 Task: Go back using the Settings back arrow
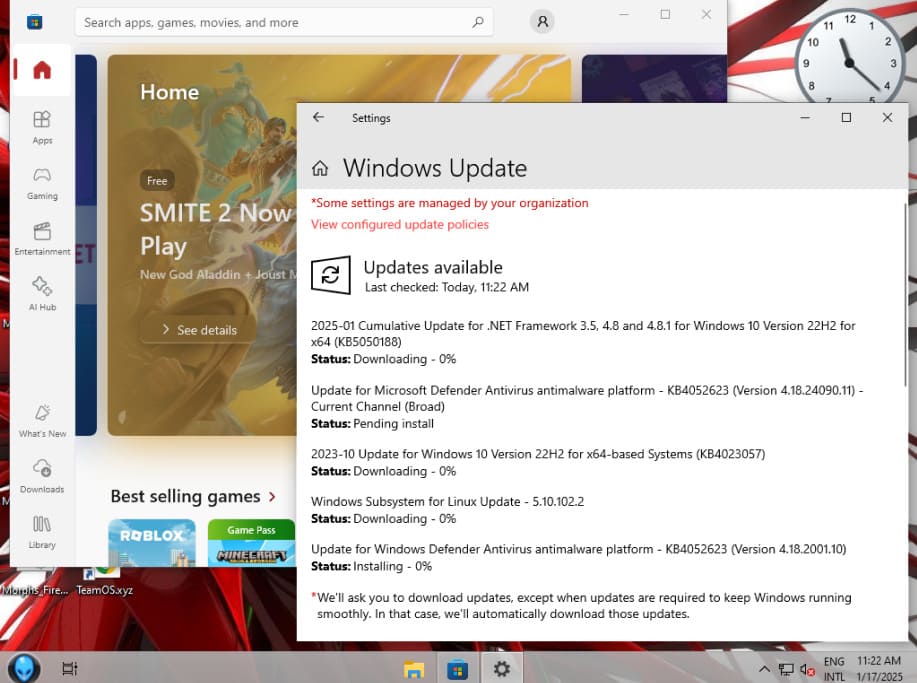click(318, 118)
